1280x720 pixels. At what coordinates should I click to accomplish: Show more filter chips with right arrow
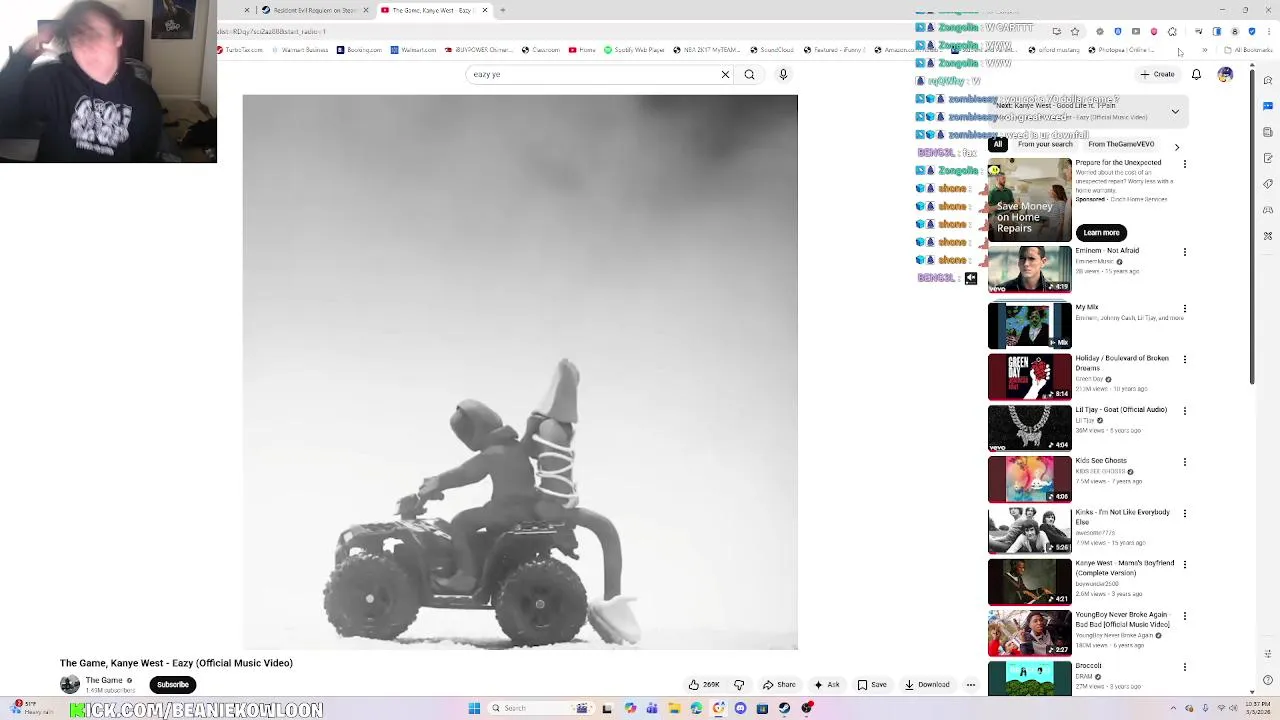click(1177, 147)
